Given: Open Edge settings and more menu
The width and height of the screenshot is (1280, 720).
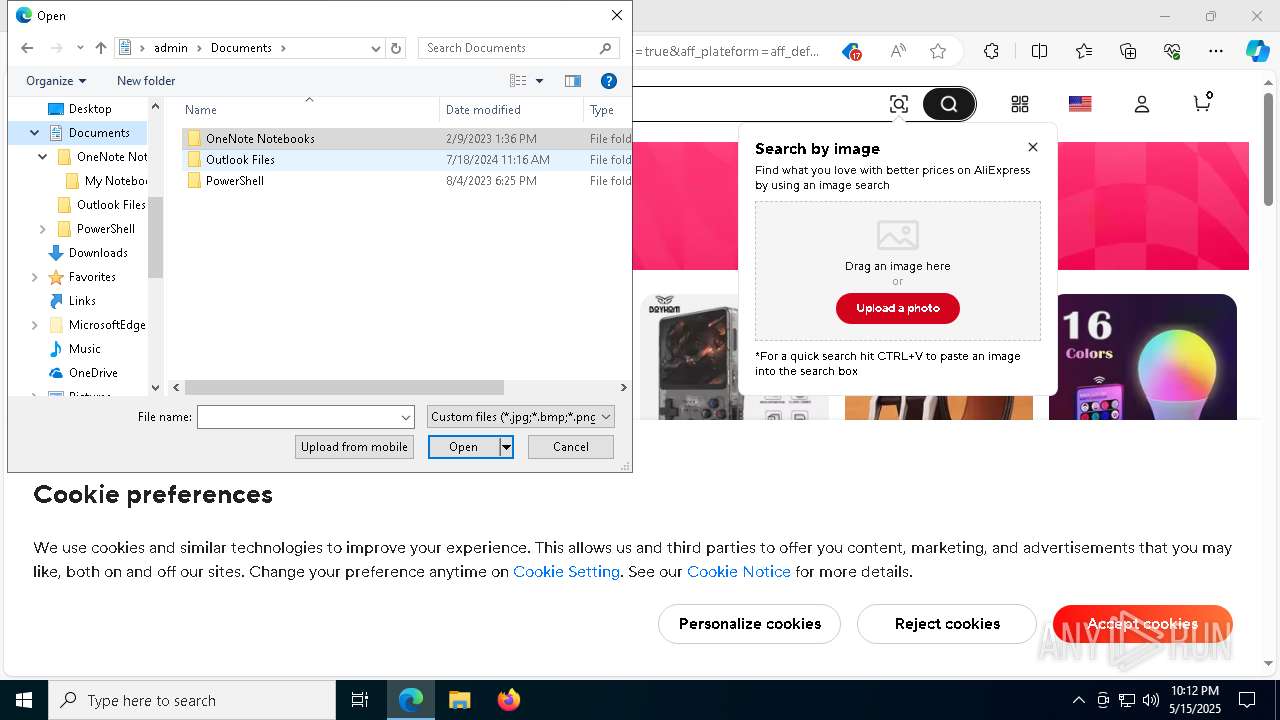Looking at the screenshot, I should pyautogui.click(x=1216, y=51).
